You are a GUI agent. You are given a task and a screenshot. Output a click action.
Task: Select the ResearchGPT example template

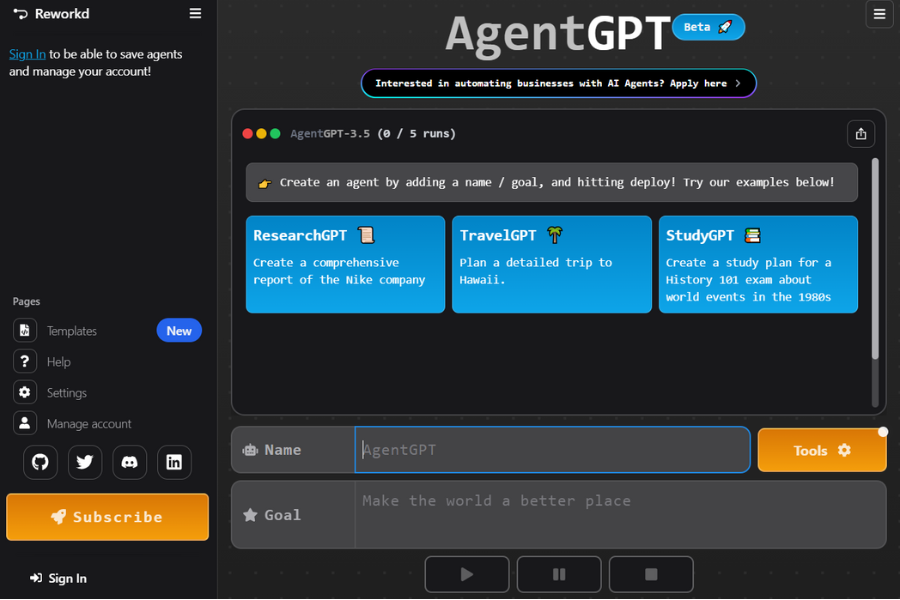point(345,263)
